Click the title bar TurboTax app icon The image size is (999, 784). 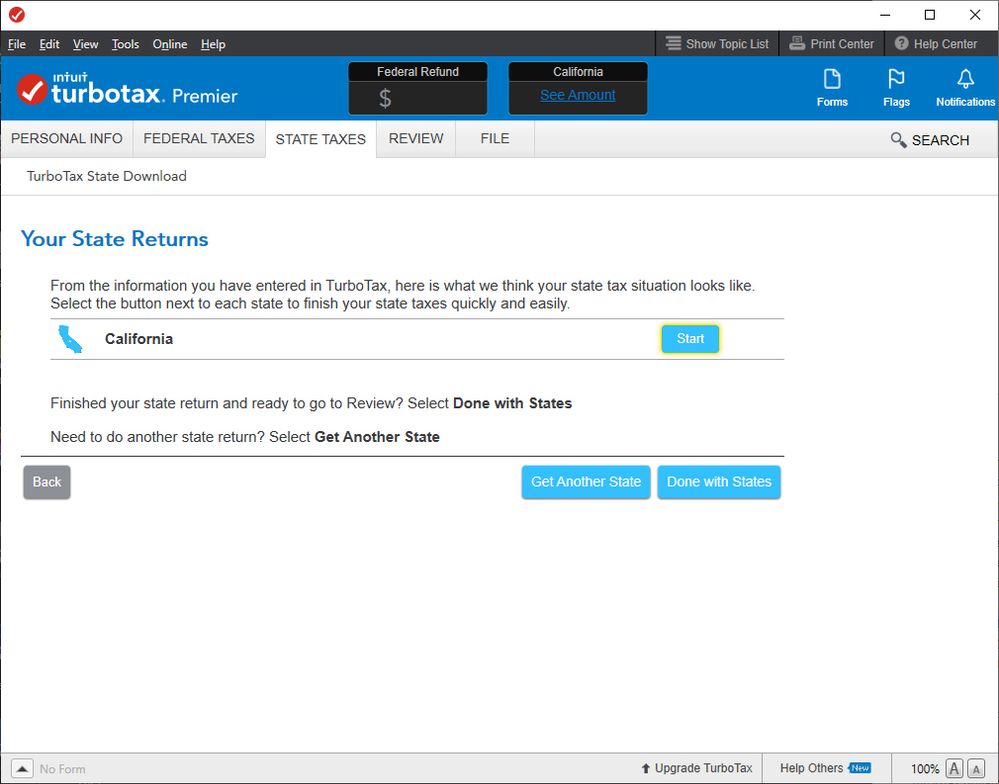pyautogui.click(x=17, y=15)
